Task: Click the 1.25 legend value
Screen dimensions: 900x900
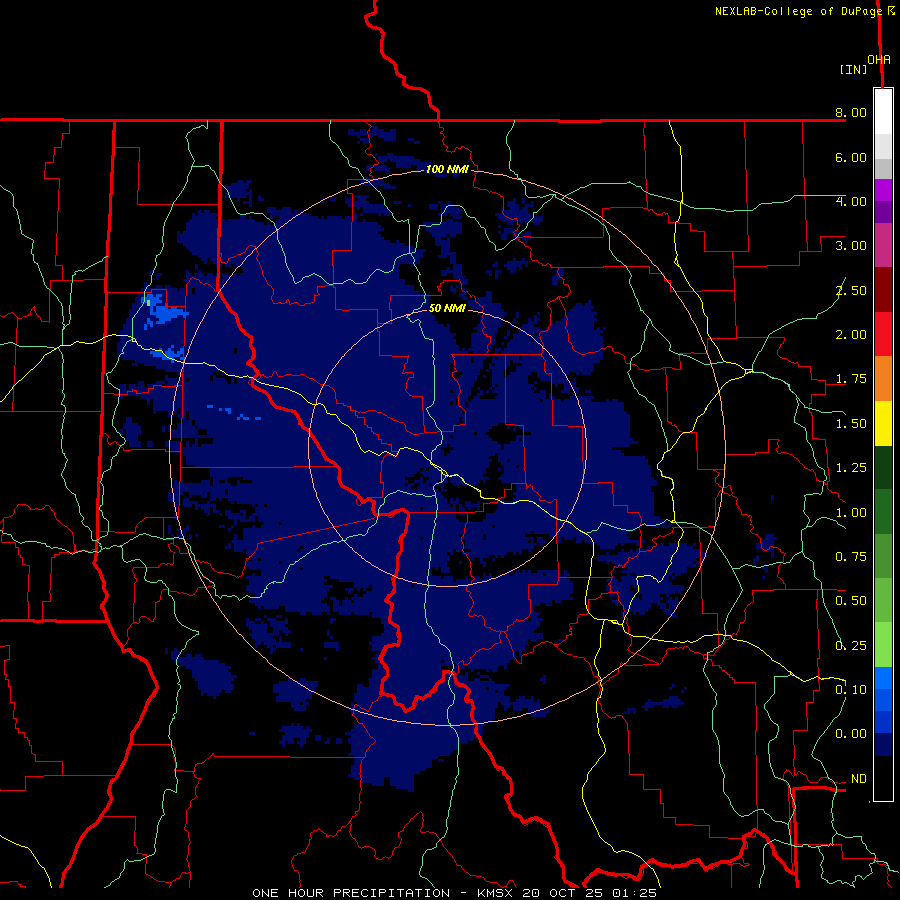Action: pos(851,468)
